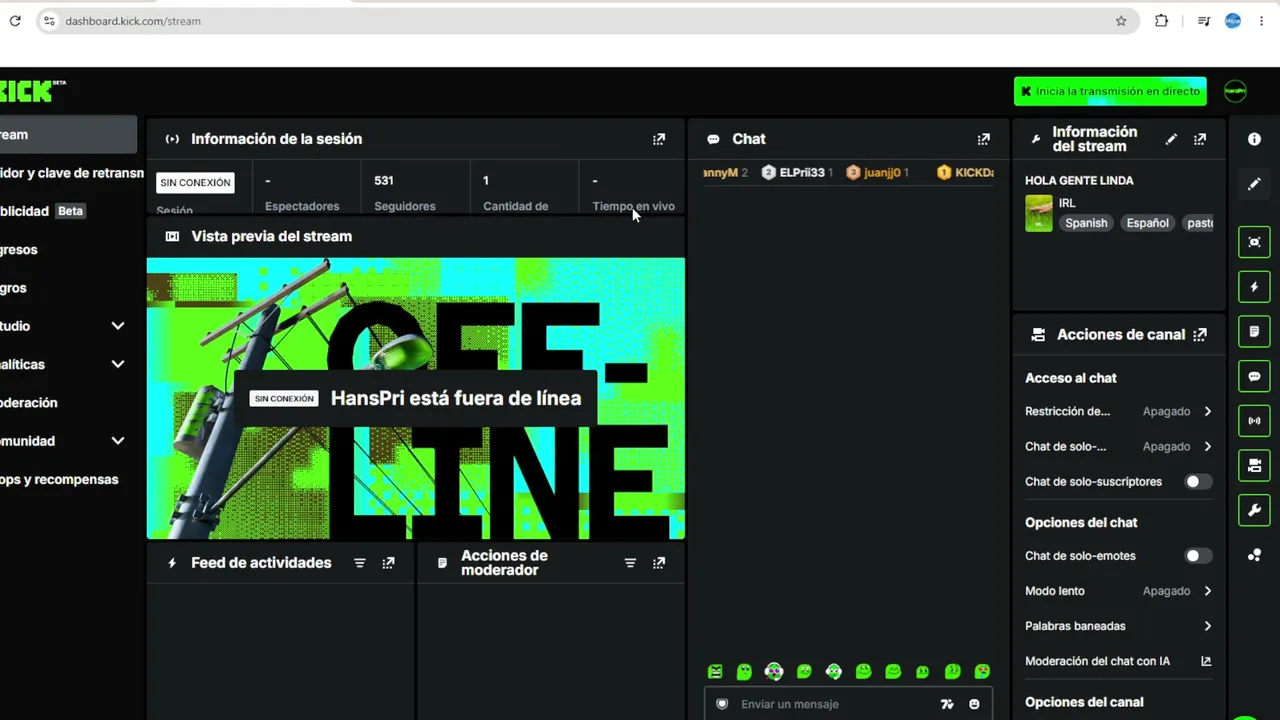Click the IRL category thumbnail

point(1039,213)
